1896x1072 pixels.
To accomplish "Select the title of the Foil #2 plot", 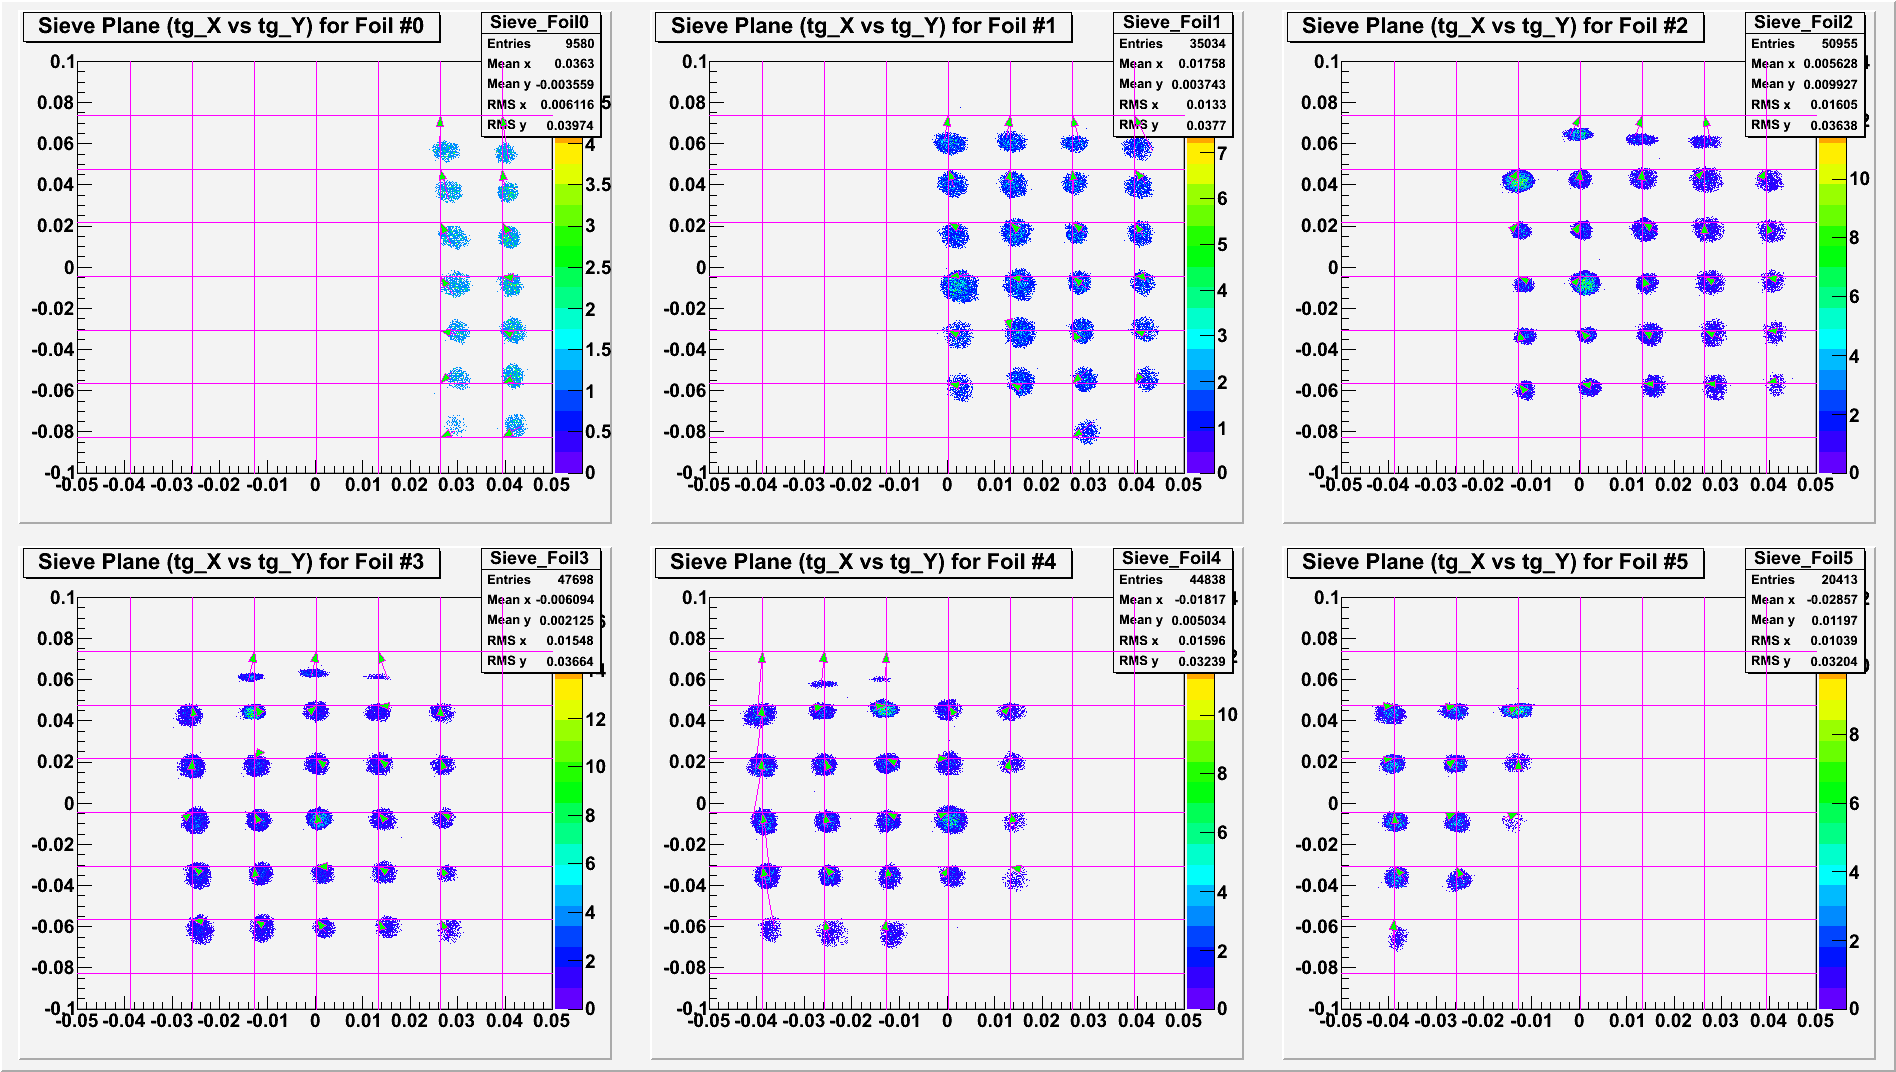I will coord(1495,26).
